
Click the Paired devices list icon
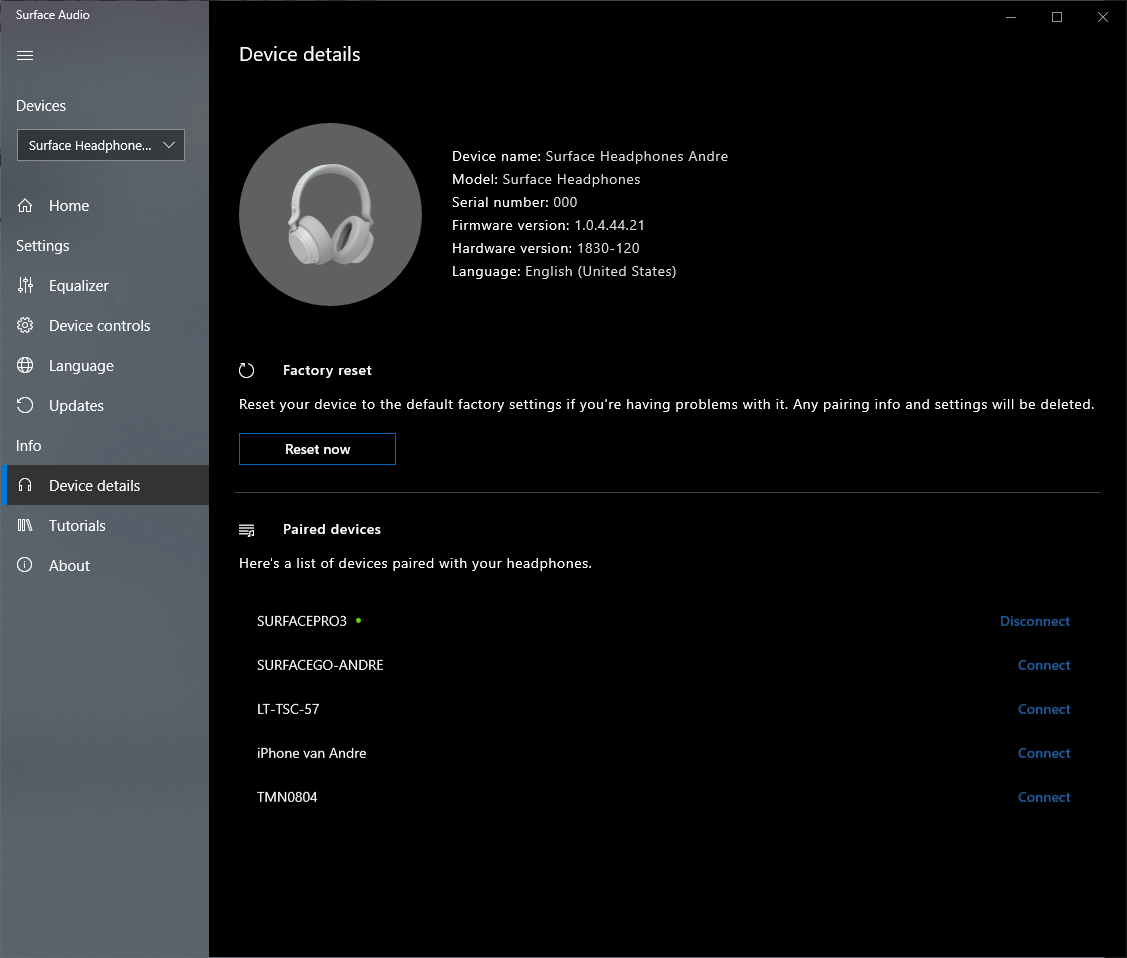247,530
